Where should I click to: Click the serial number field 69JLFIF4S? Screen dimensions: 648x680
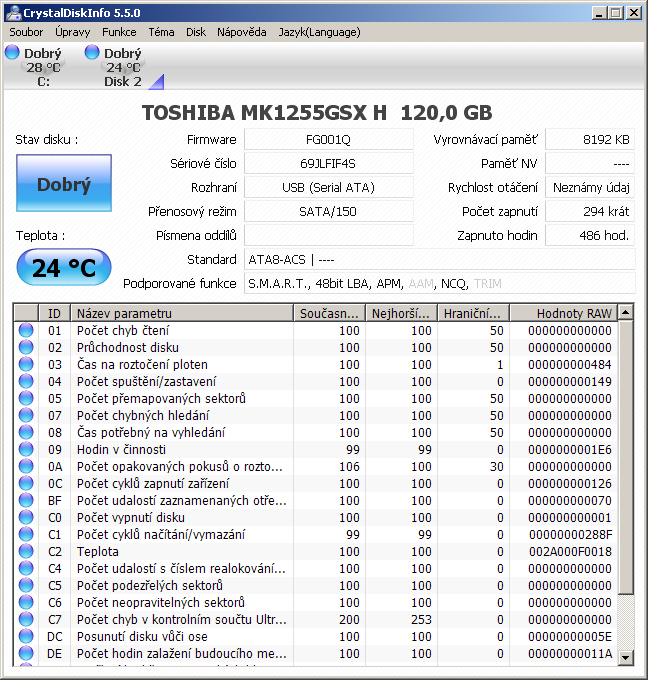click(328, 163)
